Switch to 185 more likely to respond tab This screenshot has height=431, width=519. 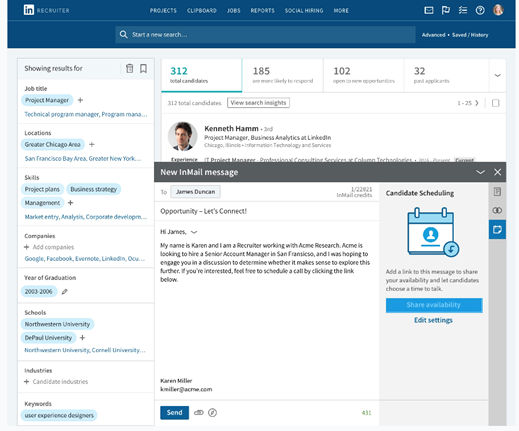pyautogui.click(x=283, y=75)
